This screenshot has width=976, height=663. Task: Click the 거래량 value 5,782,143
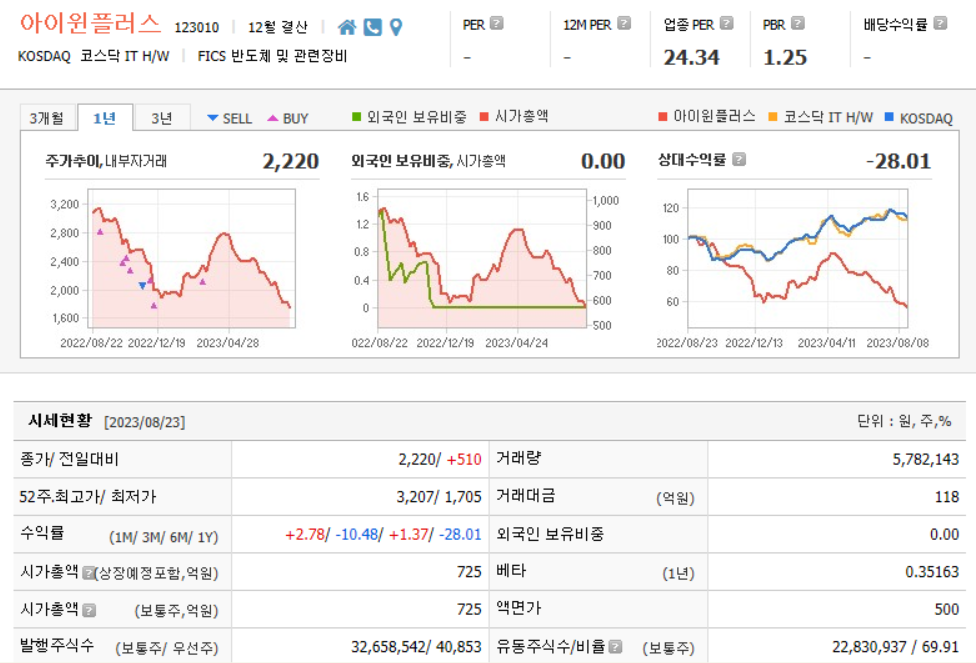click(x=926, y=459)
